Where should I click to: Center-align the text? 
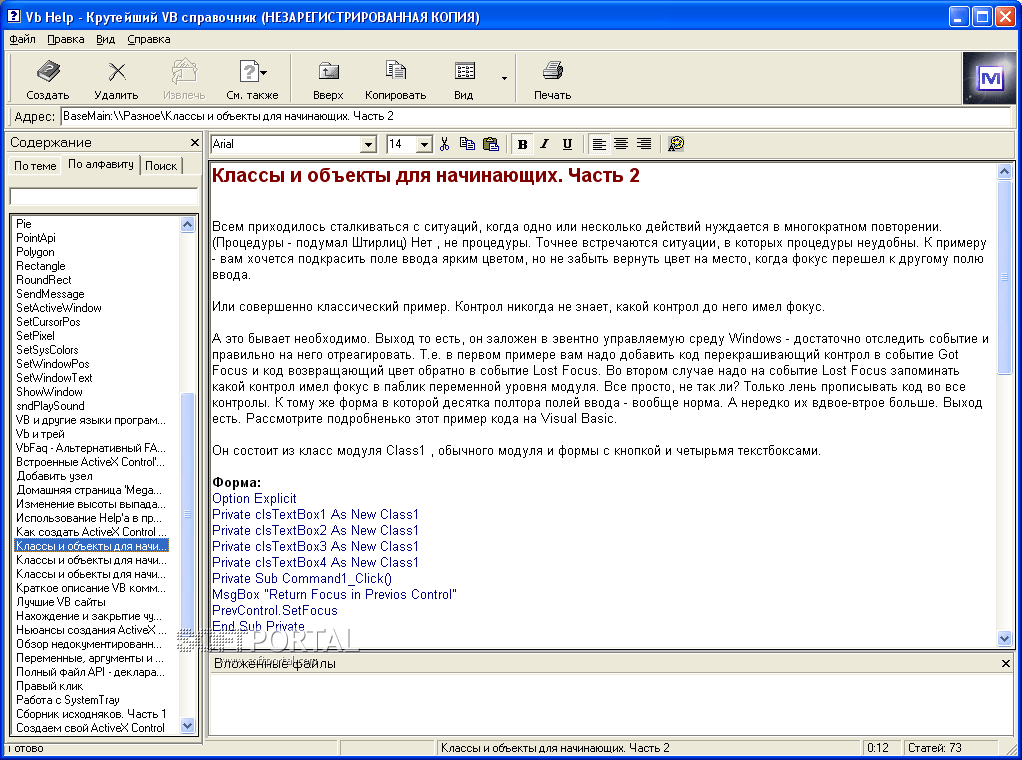(621, 144)
